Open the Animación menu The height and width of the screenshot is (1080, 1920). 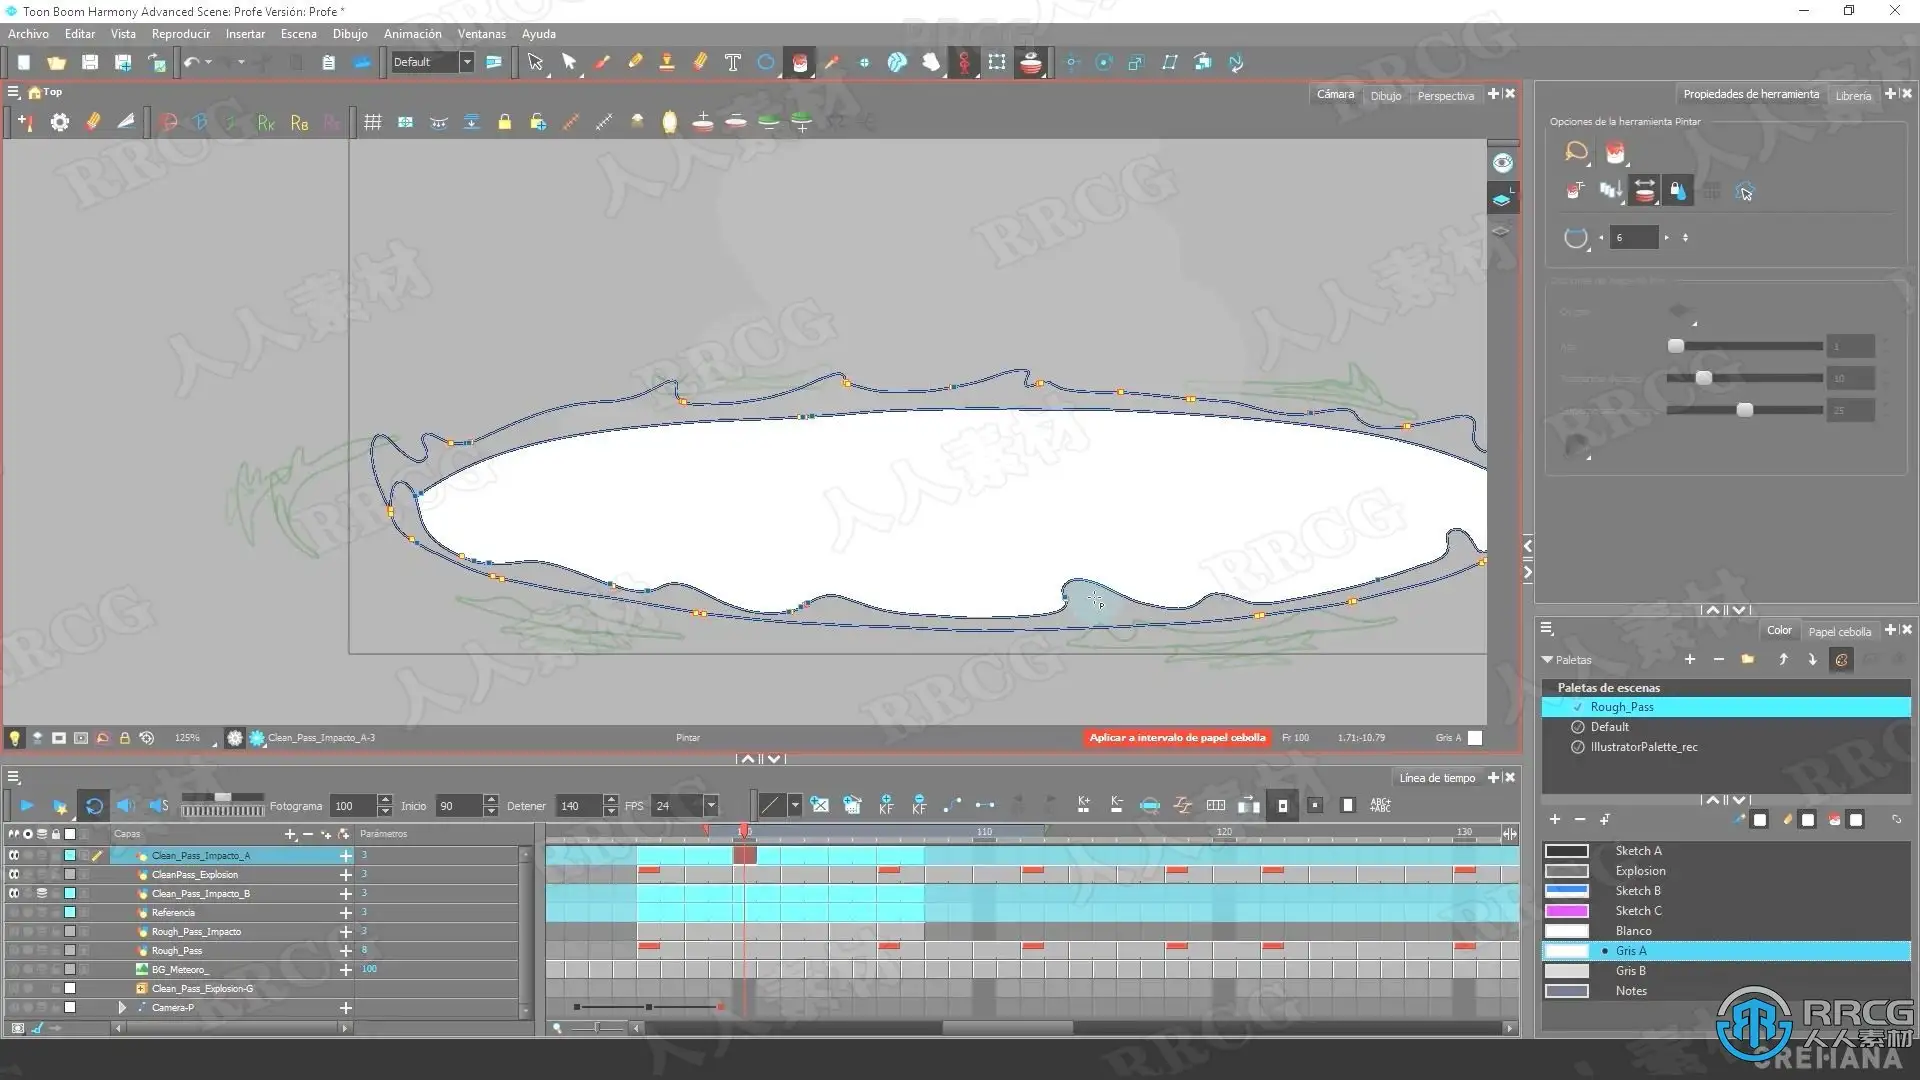412,34
